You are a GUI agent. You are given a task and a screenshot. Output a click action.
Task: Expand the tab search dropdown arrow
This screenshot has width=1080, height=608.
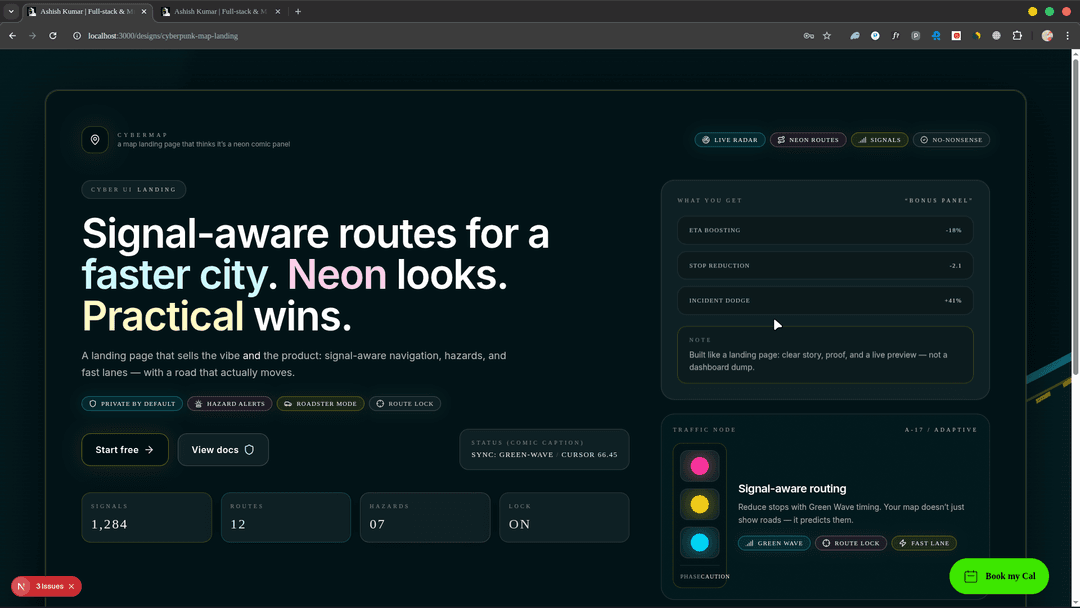(x=10, y=11)
